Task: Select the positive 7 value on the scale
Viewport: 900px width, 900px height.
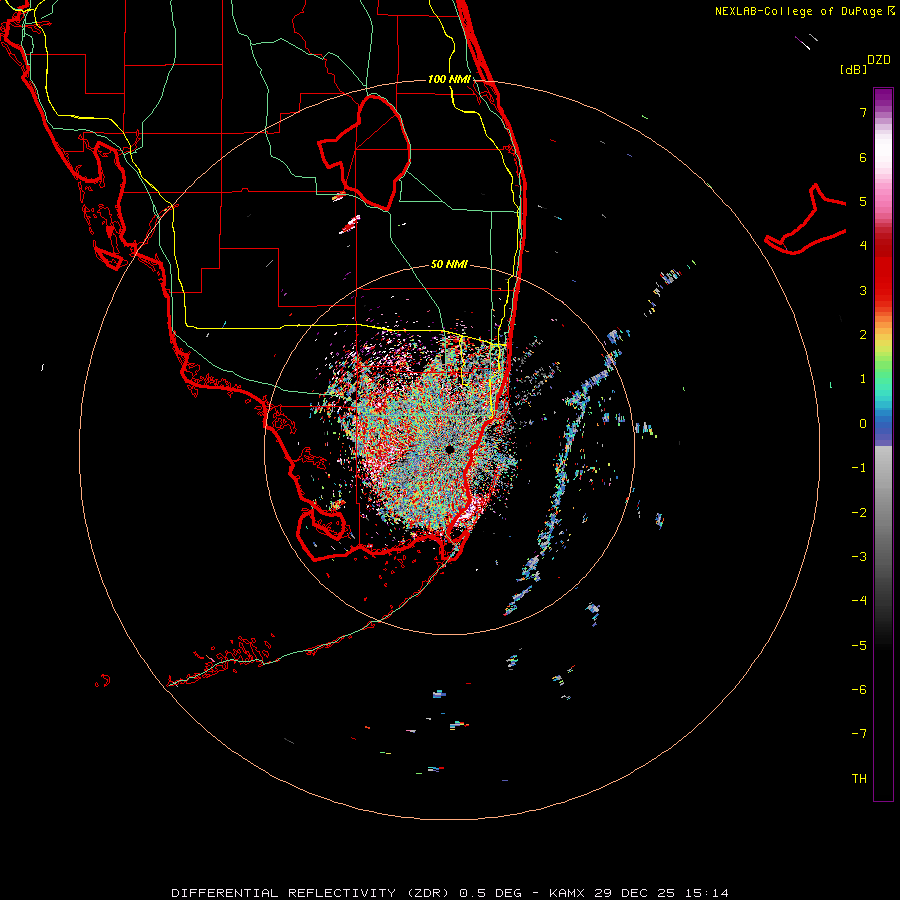Action: pos(863,112)
